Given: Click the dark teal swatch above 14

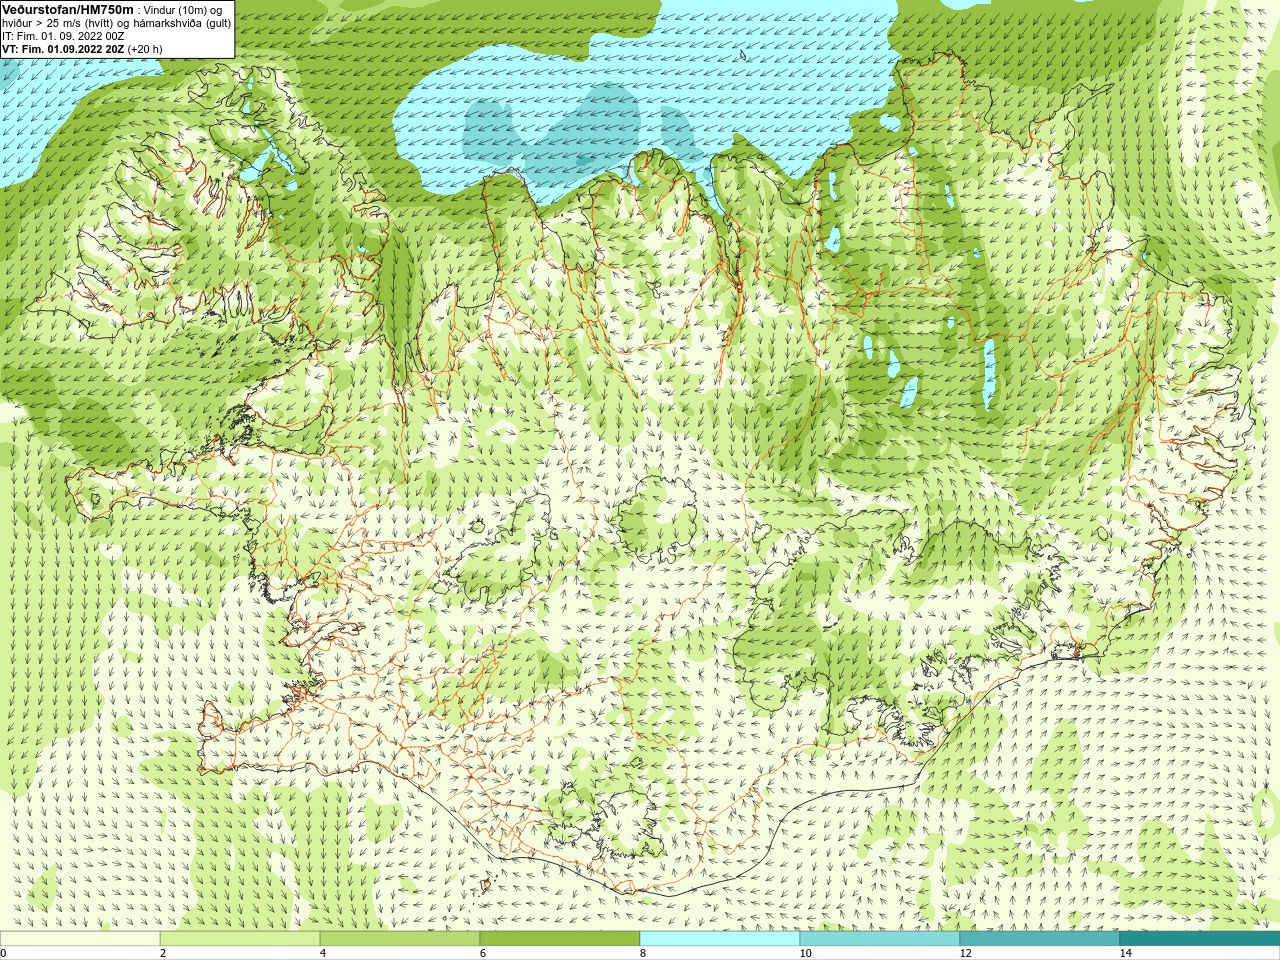Looking at the screenshot, I should coord(1200,939).
